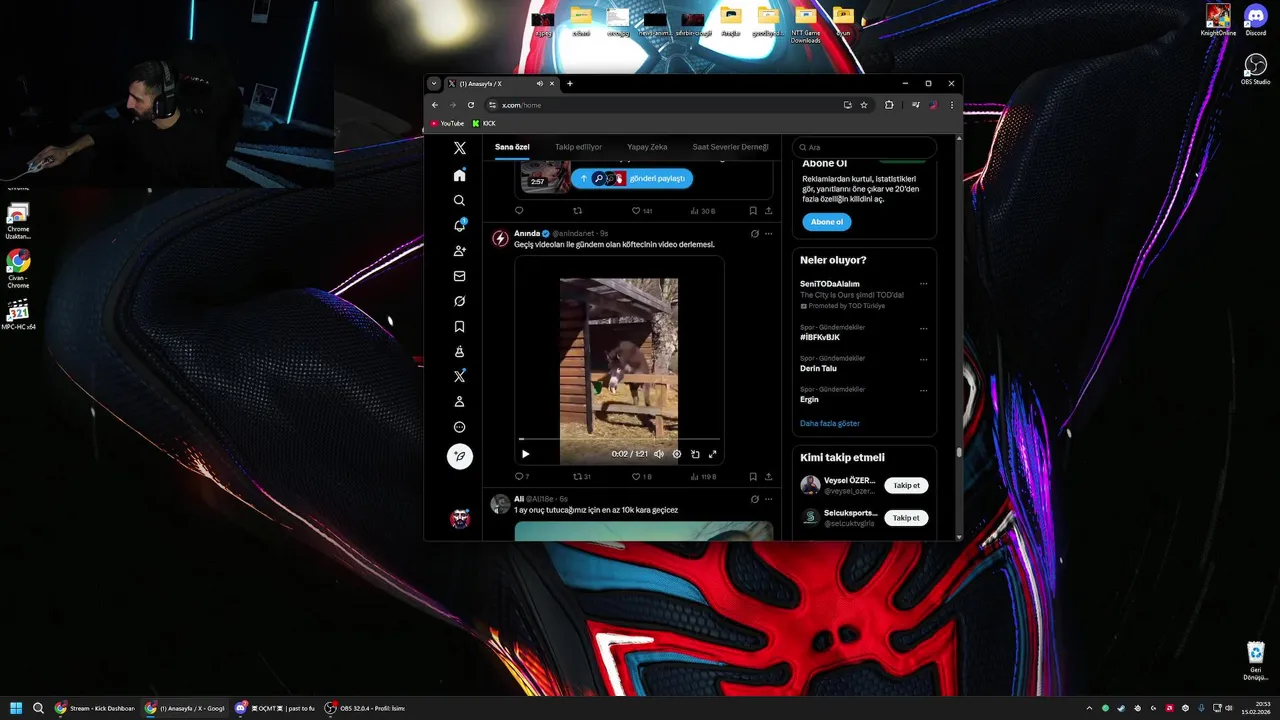This screenshot has width=1280, height=720.
Task: Reply to the upper post with 141 likes
Action: click(519, 211)
